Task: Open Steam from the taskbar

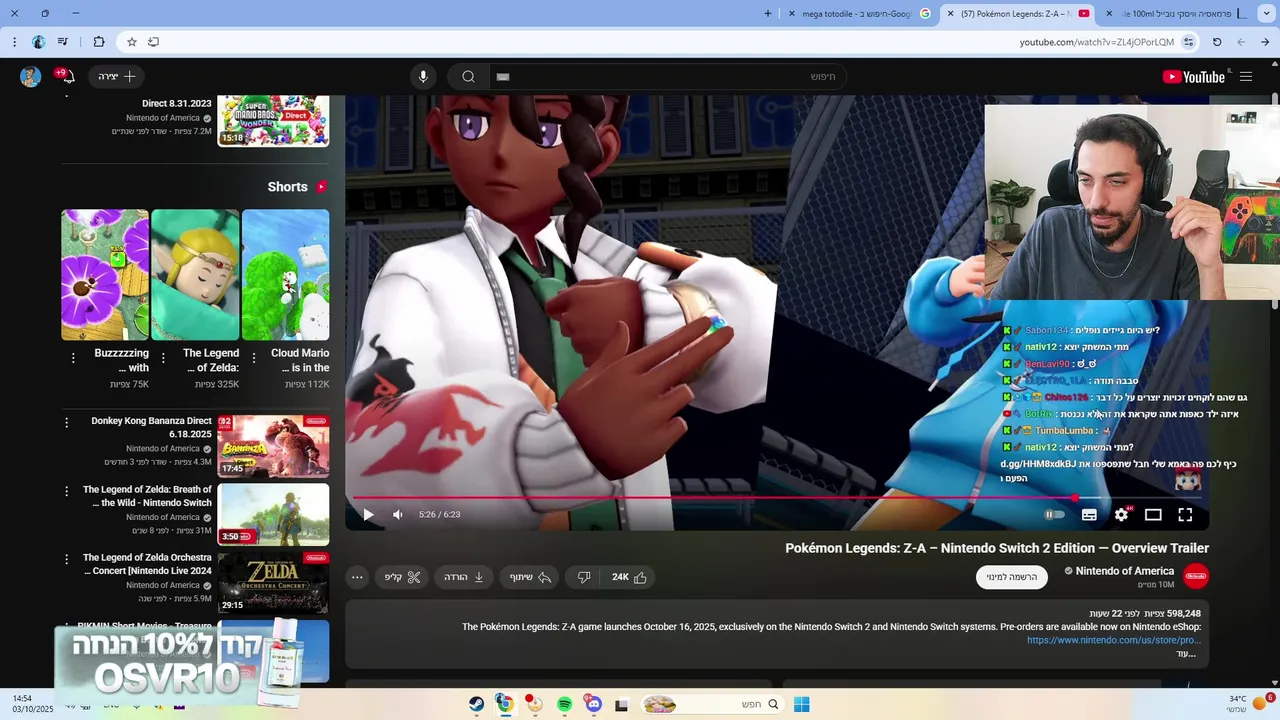Action: (477, 704)
